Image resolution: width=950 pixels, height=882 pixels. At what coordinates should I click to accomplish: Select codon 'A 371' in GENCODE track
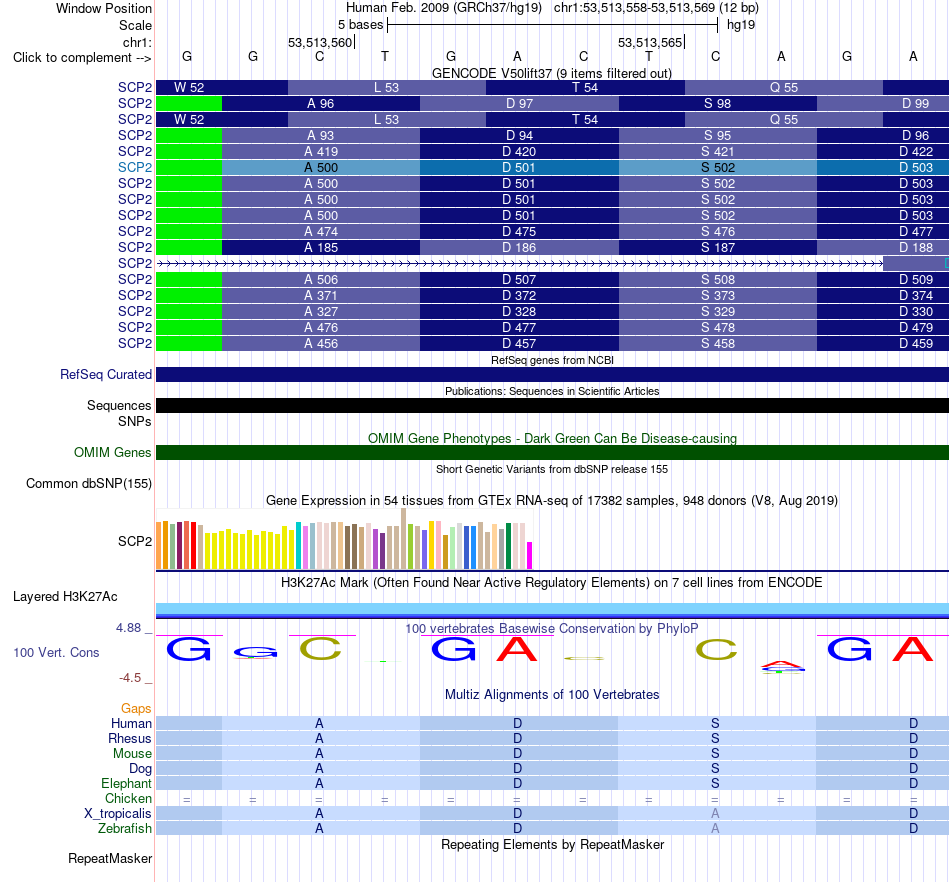tap(321, 295)
